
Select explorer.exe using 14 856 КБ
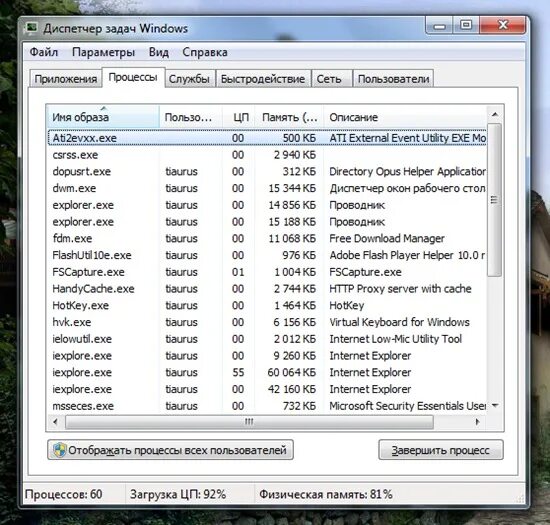[267, 205]
